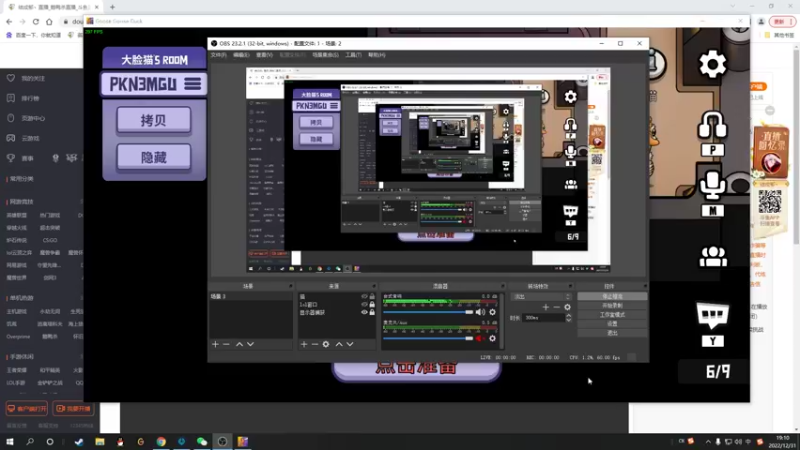This screenshot has width=800, height=450.
Task: Click the studio mode button in OBS
Action: tap(612, 315)
